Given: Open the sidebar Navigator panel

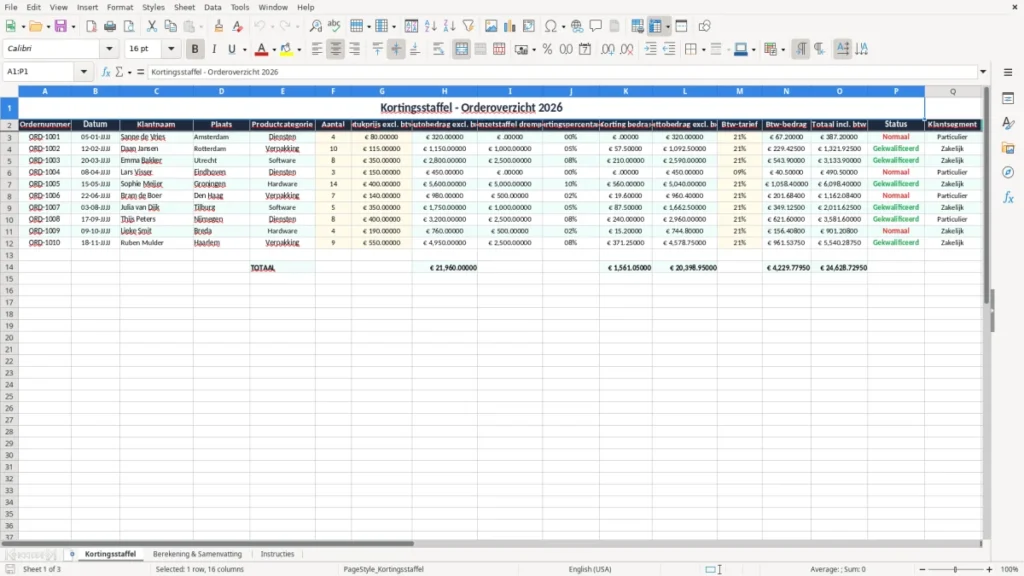Looking at the screenshot, I should pos(1008,172).
